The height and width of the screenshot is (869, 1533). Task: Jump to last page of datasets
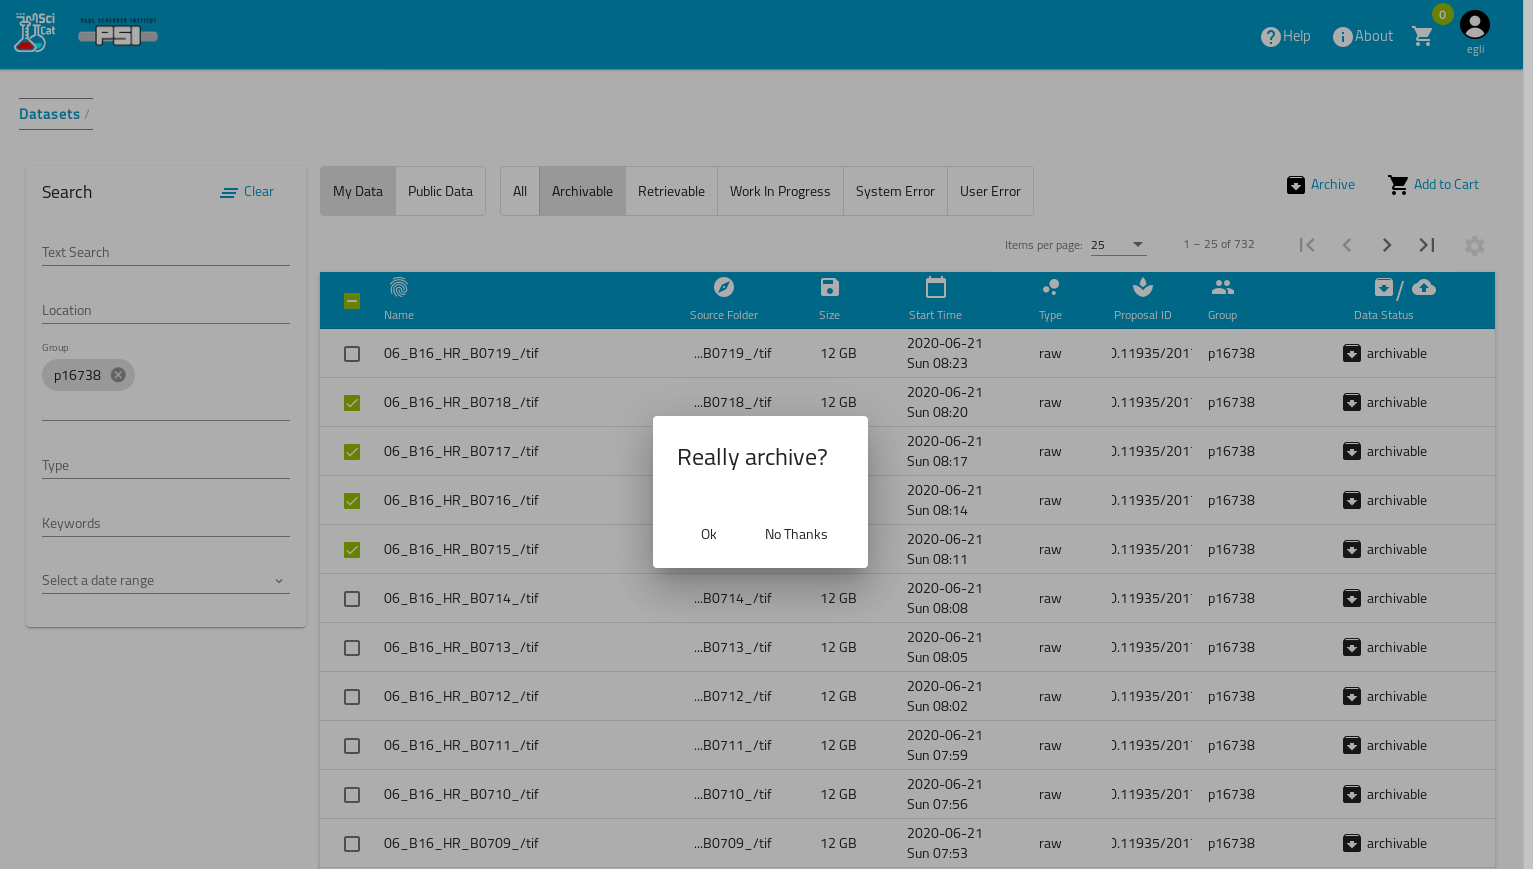[1427, 245]
